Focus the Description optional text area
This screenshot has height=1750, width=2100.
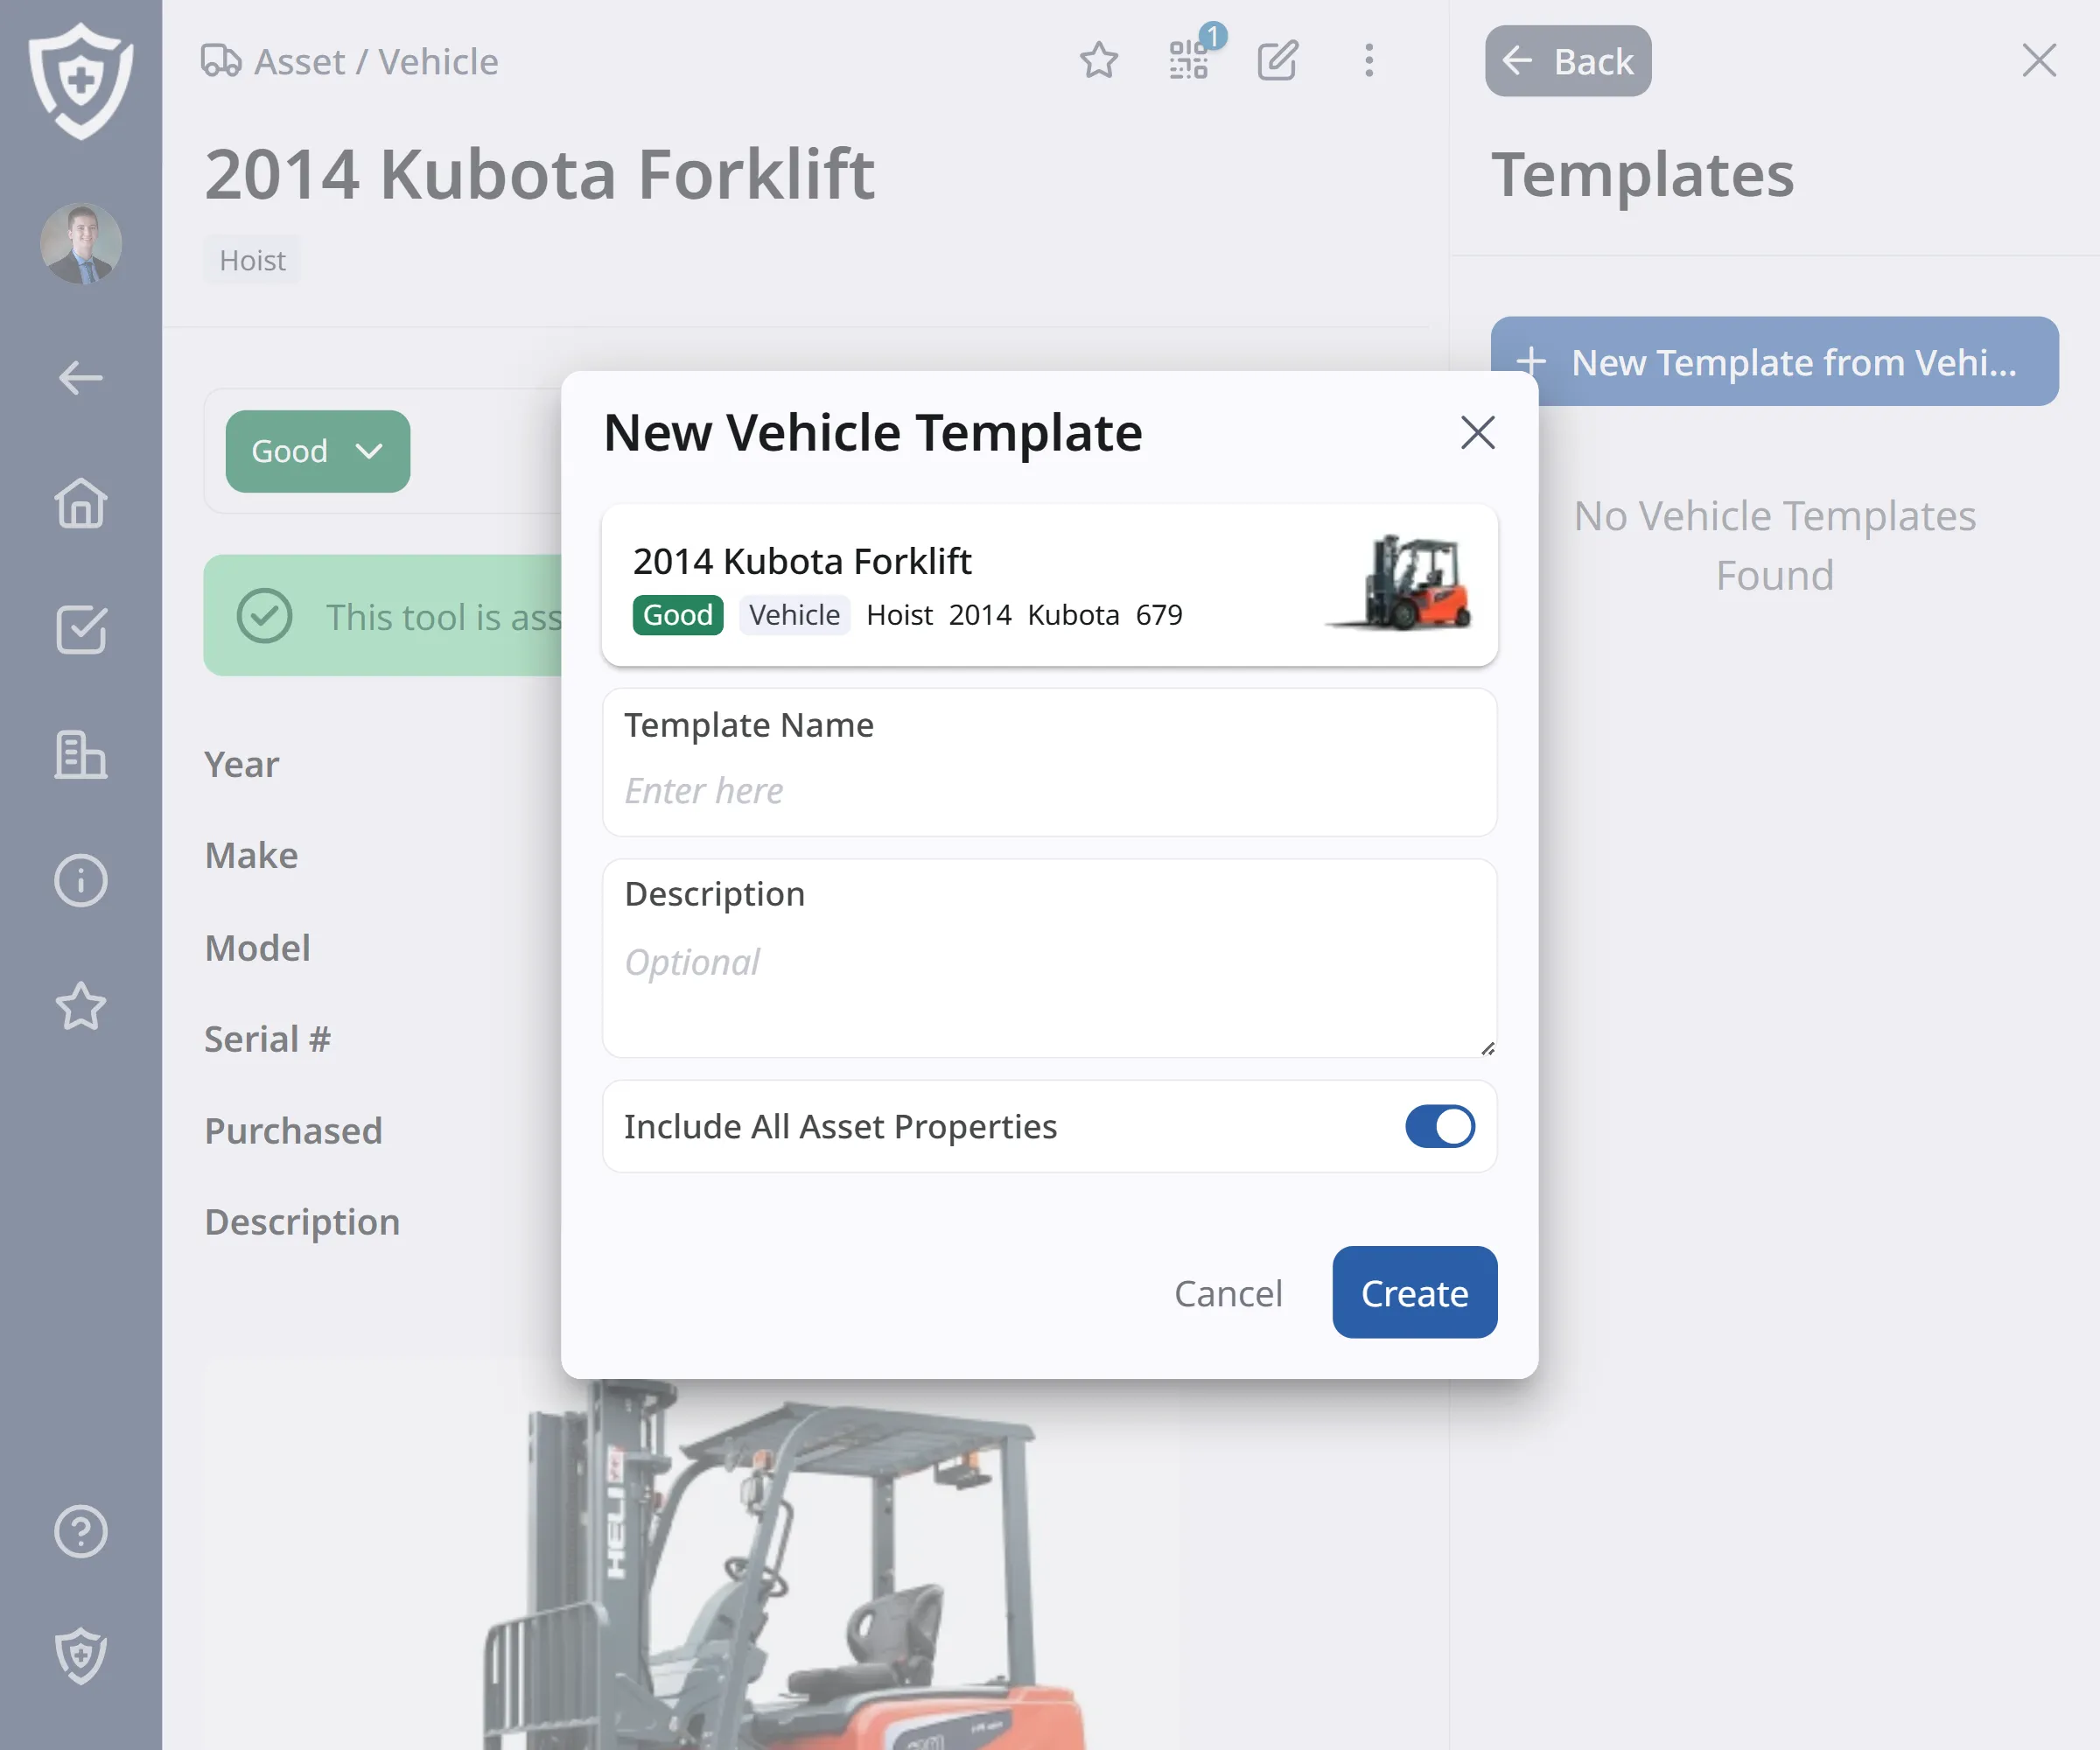(x=1049, y=959)
